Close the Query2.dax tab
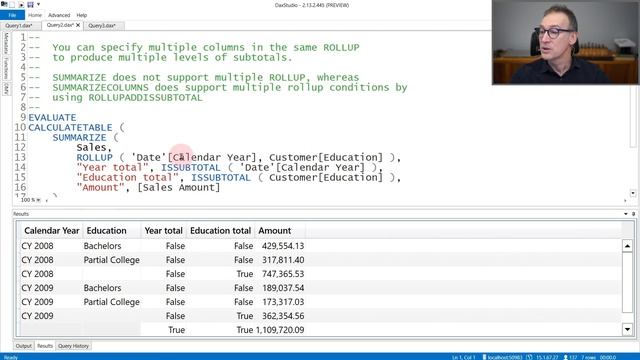 click(x=78, y=25)
